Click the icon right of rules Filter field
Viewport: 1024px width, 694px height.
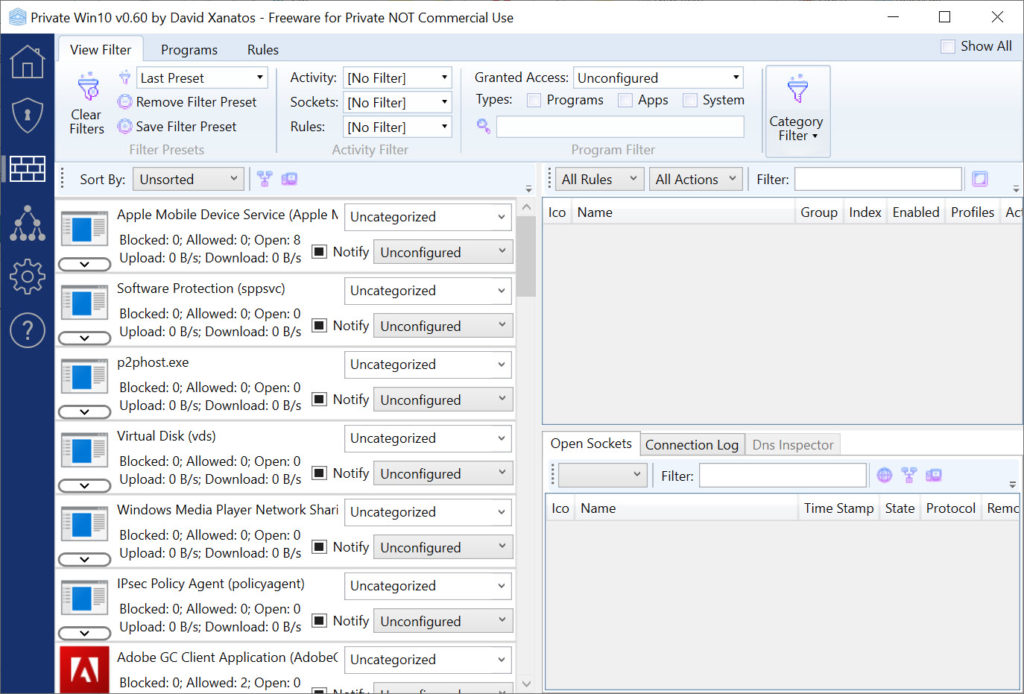tap(980, 179)
